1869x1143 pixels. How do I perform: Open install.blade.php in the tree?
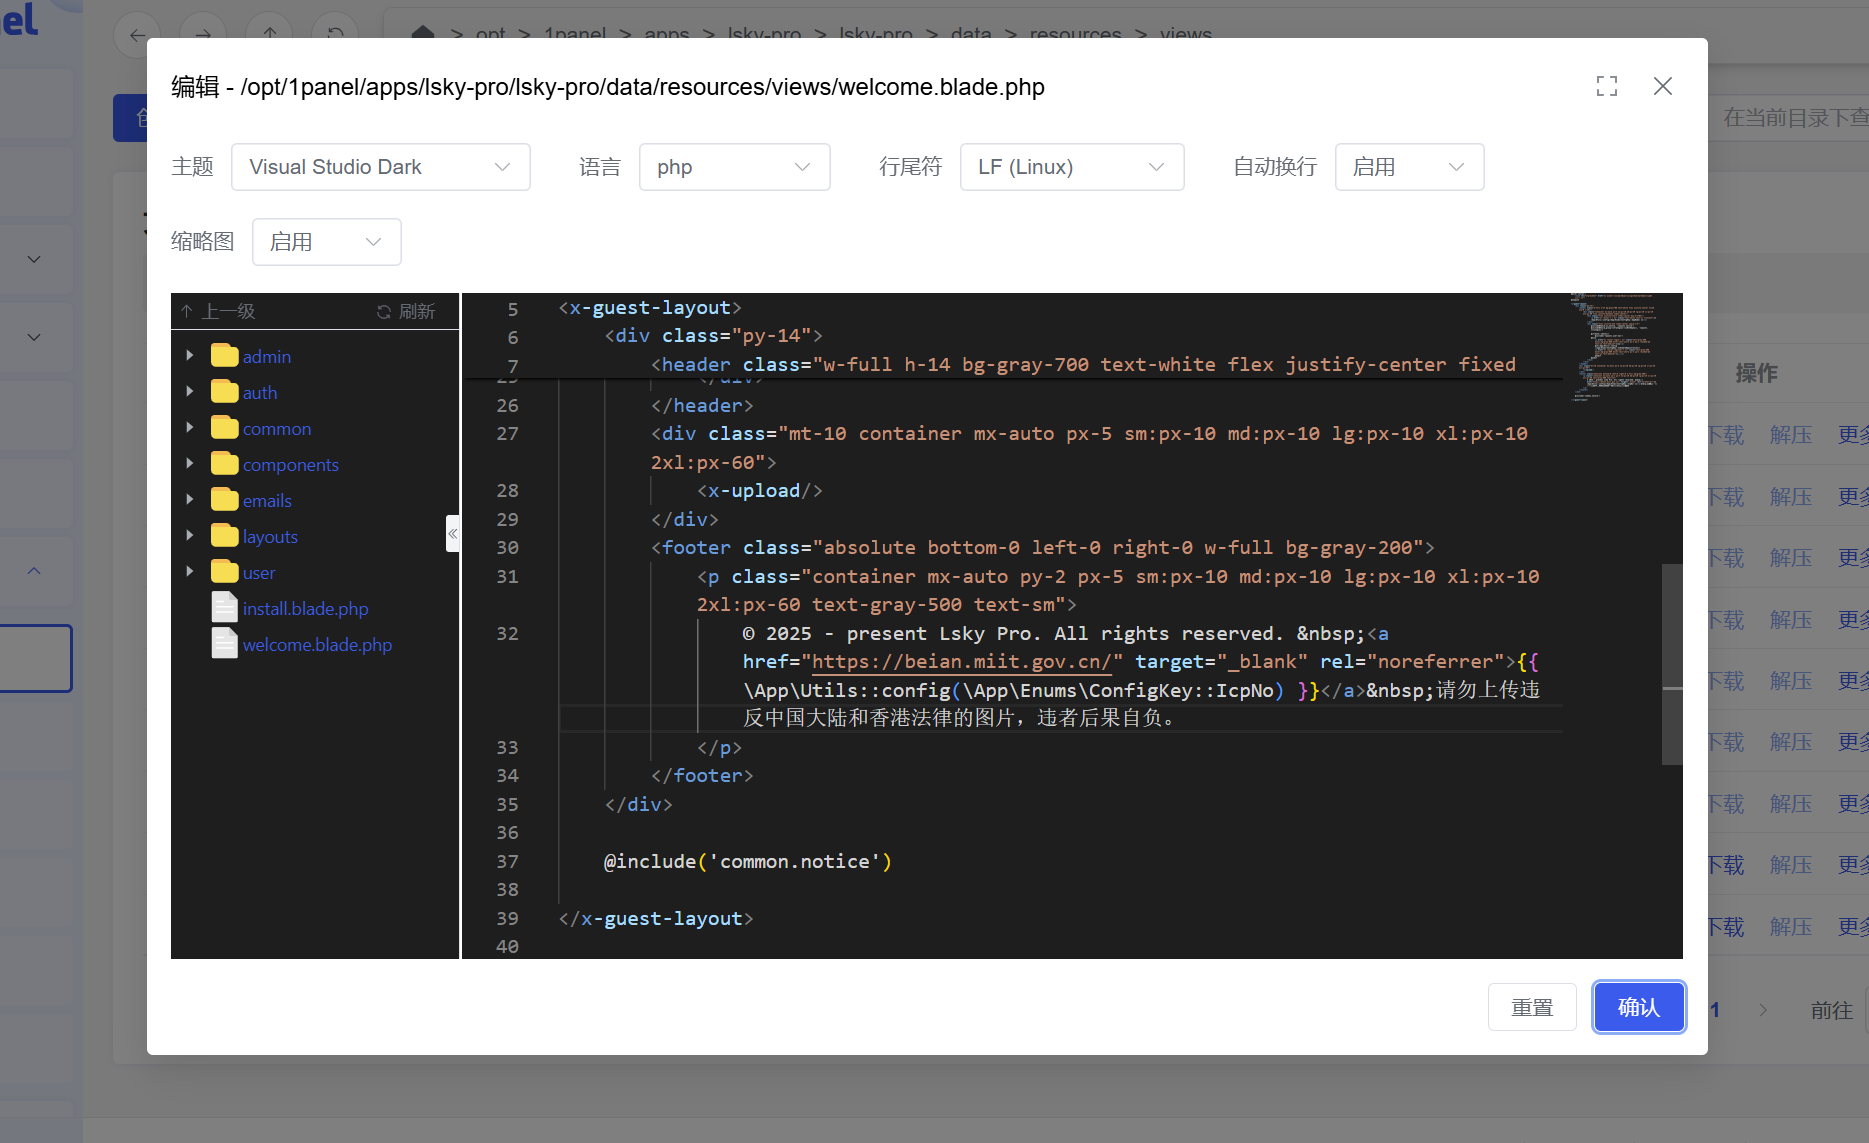pos(305,609)
